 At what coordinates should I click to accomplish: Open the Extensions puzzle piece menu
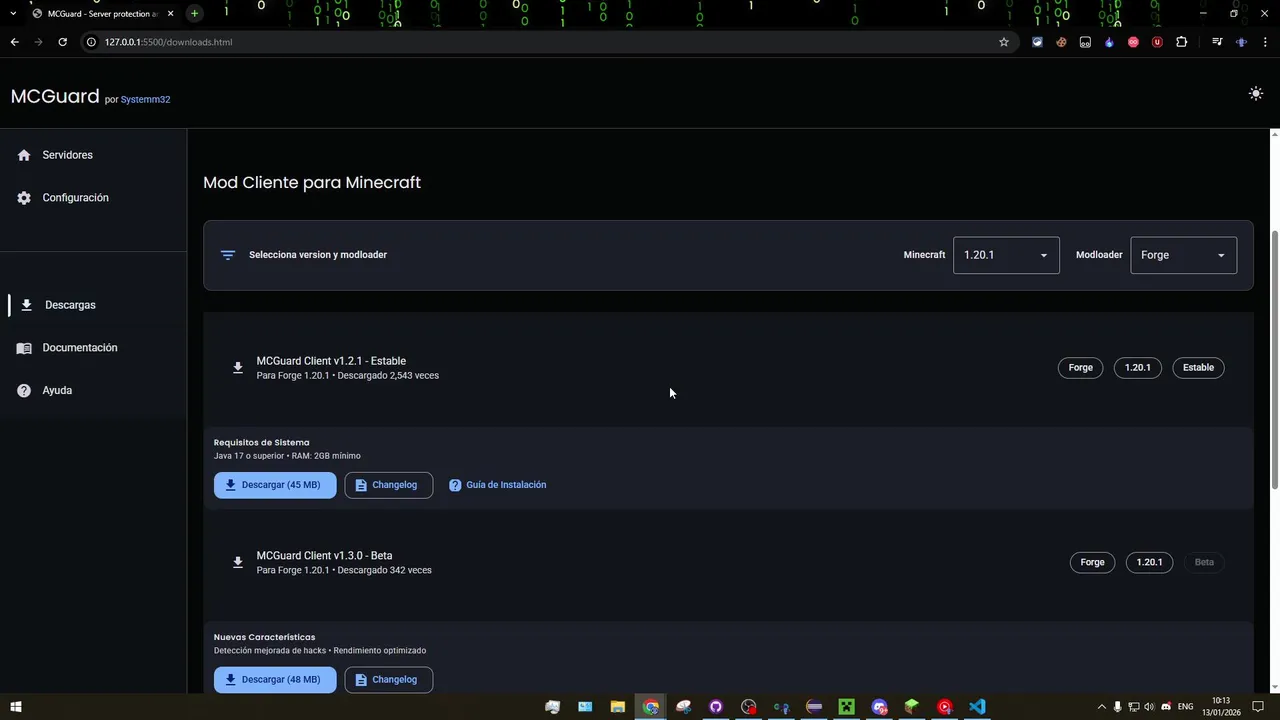(x=1181, y=42)
